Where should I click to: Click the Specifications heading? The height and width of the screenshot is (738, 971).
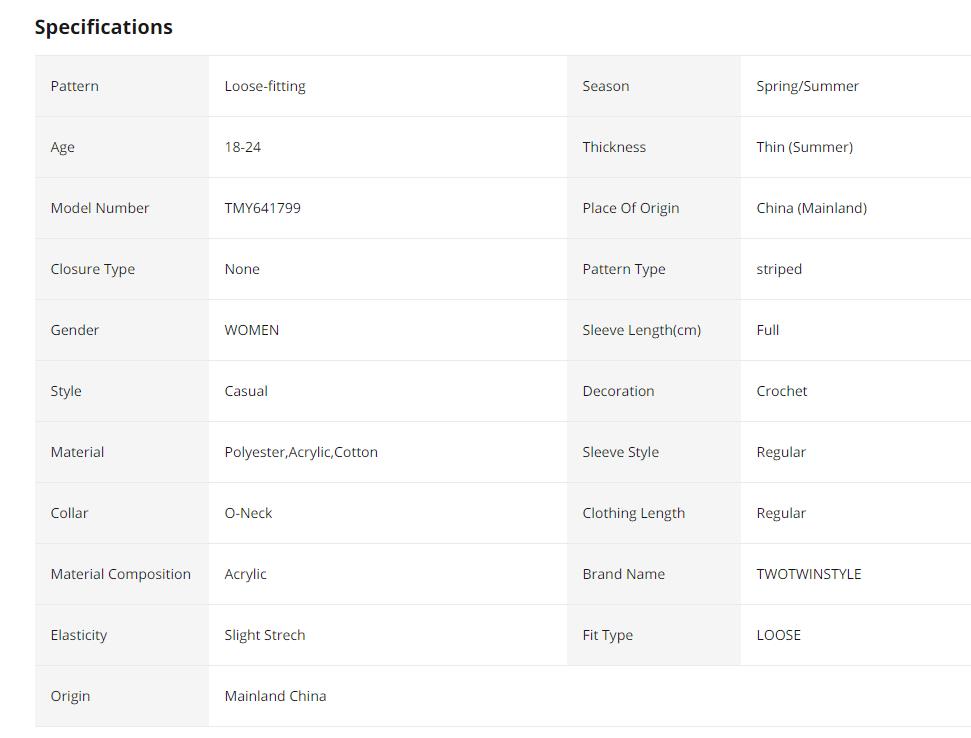coord(103,27)
